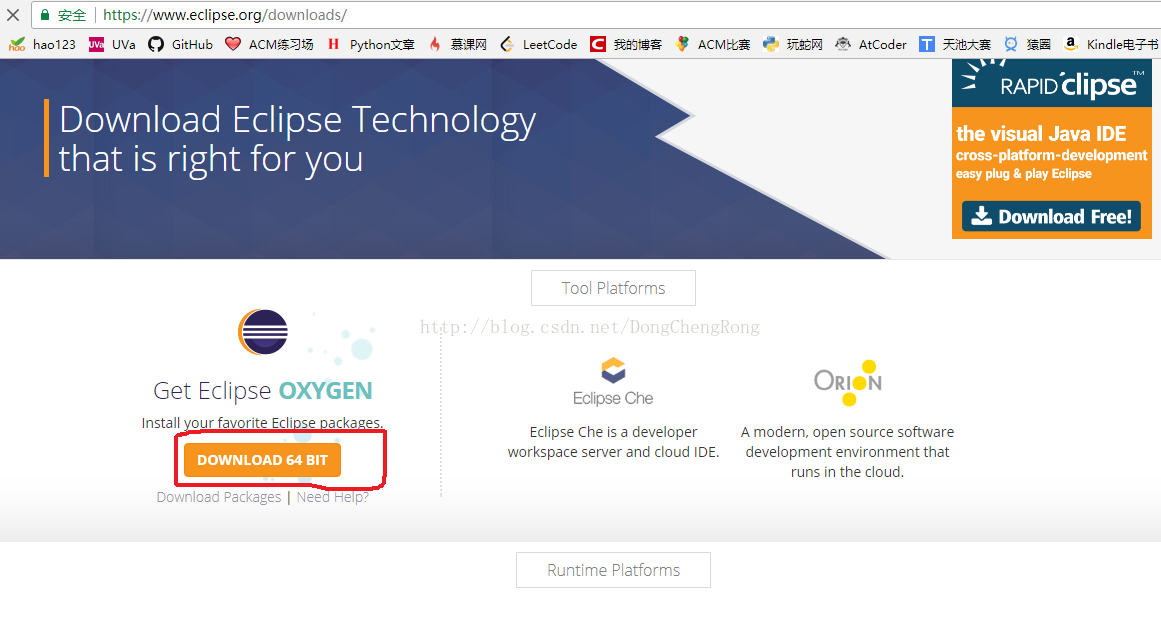Open the Kindle电子书 Amazon bookmark
Screen dimensions: 1161x633
(x=1111, y=44)
